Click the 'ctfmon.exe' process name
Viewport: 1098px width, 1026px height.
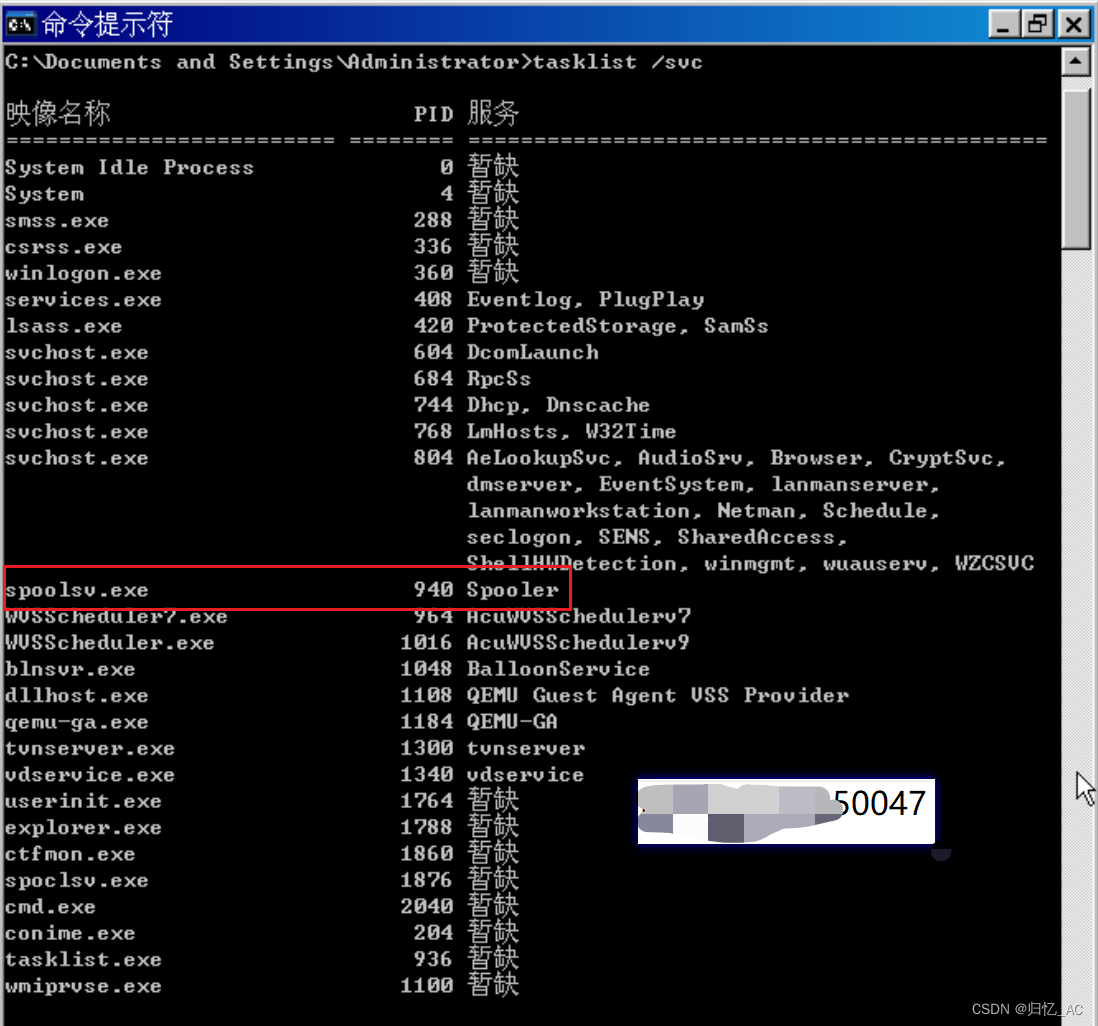70,854
